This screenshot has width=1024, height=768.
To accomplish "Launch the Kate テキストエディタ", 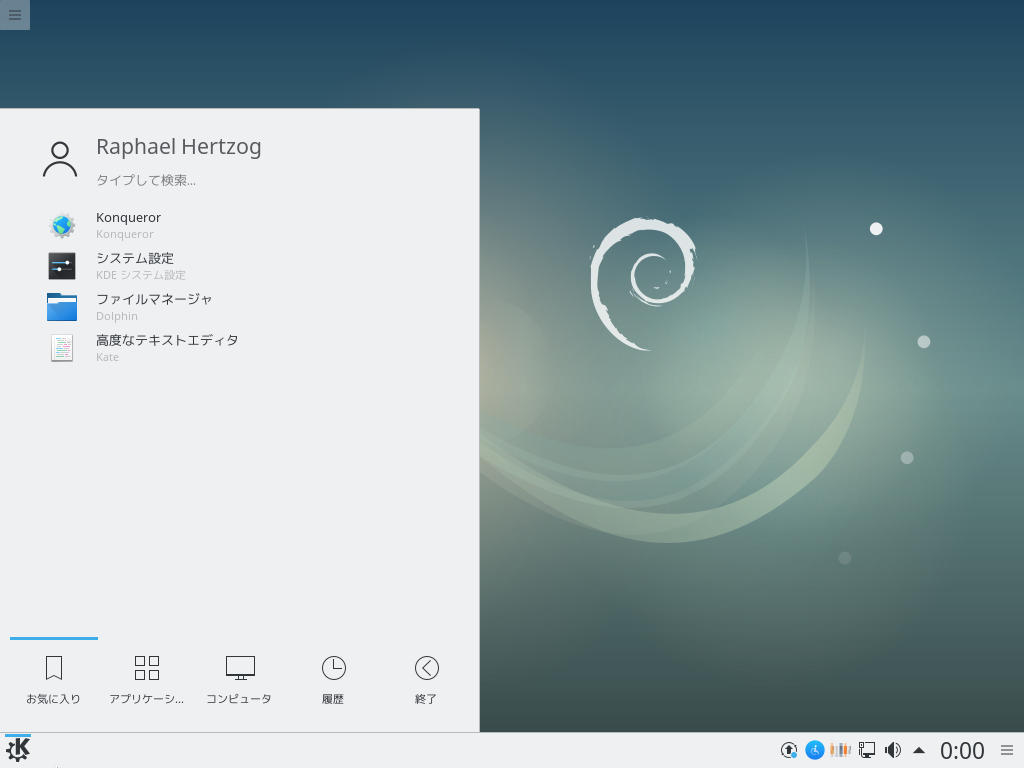I will [166, 347].
